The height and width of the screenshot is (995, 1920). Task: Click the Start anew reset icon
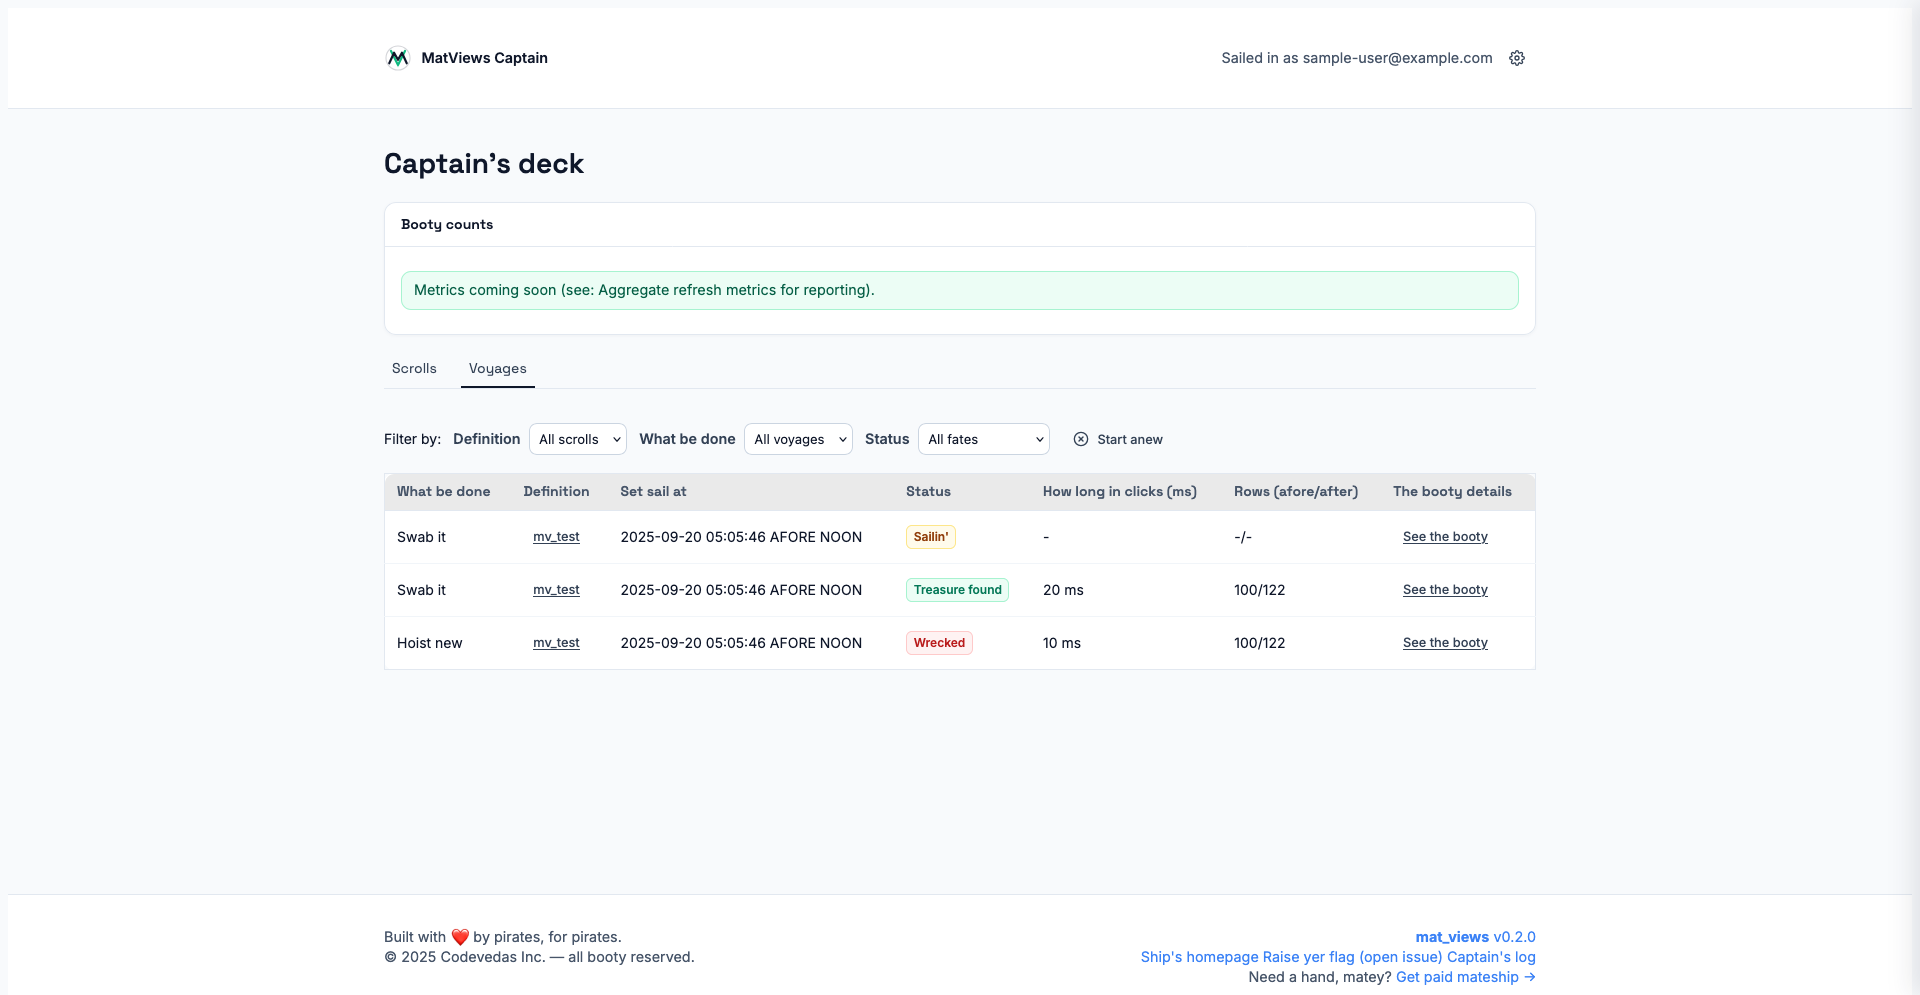(1081, 439)
